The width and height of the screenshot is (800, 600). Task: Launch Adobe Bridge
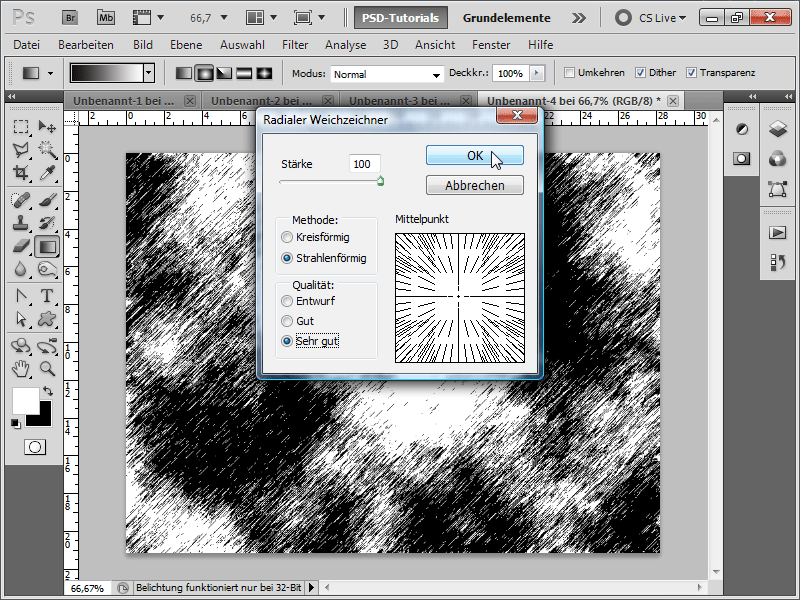(70, 18)
